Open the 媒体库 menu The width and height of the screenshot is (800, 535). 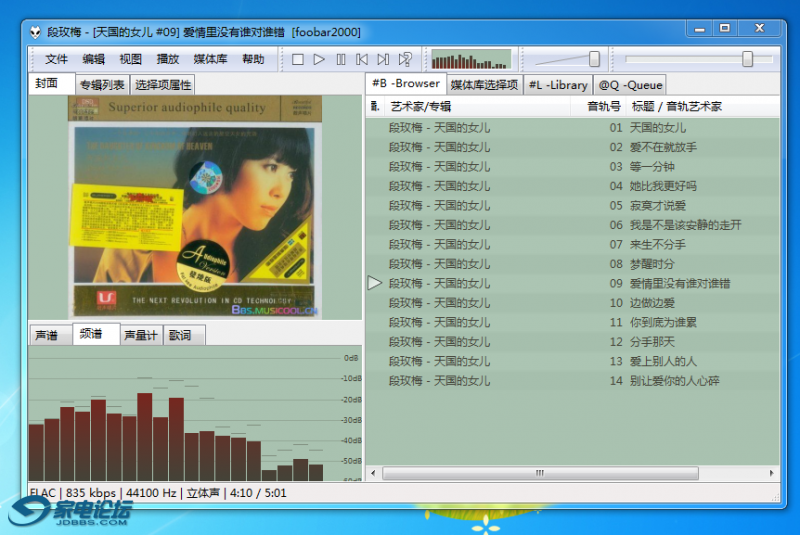[210, 60]
